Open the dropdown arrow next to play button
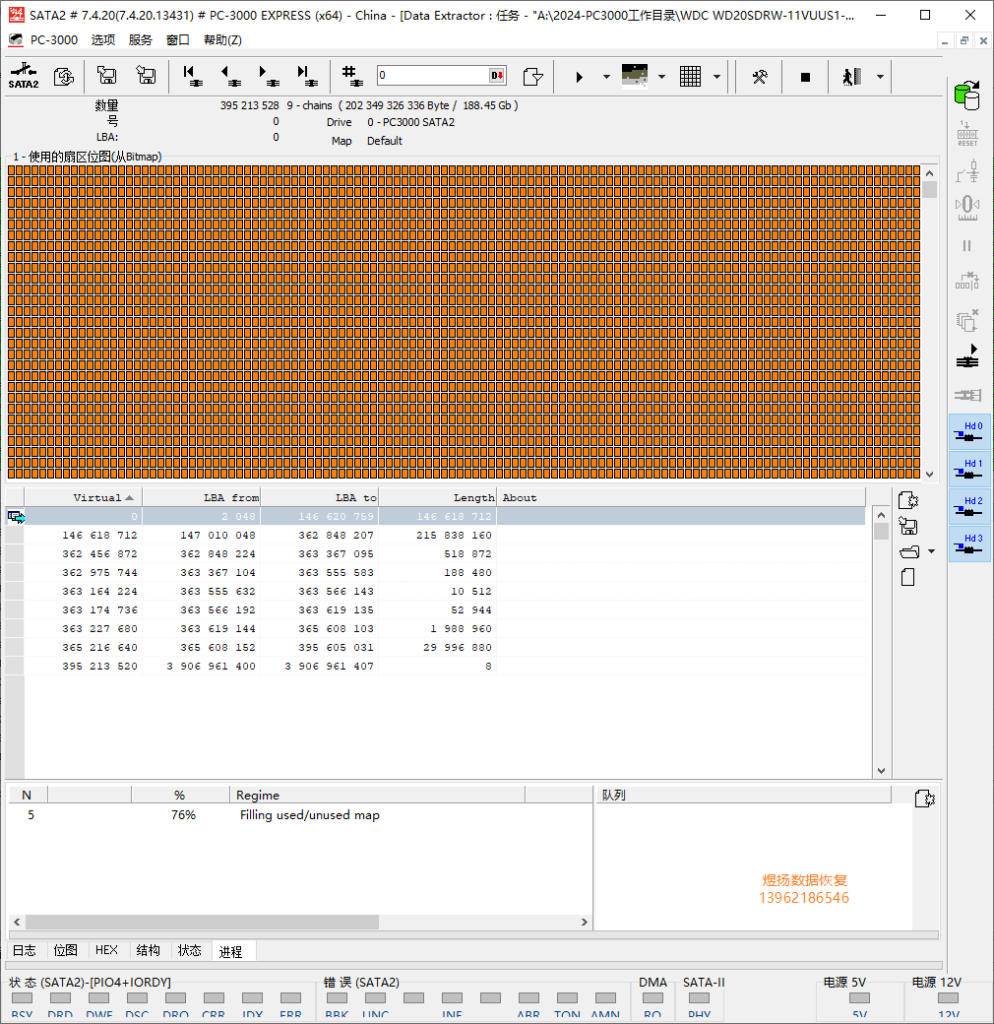Viewport: 994px width, 1024px height. pos(607,77)
